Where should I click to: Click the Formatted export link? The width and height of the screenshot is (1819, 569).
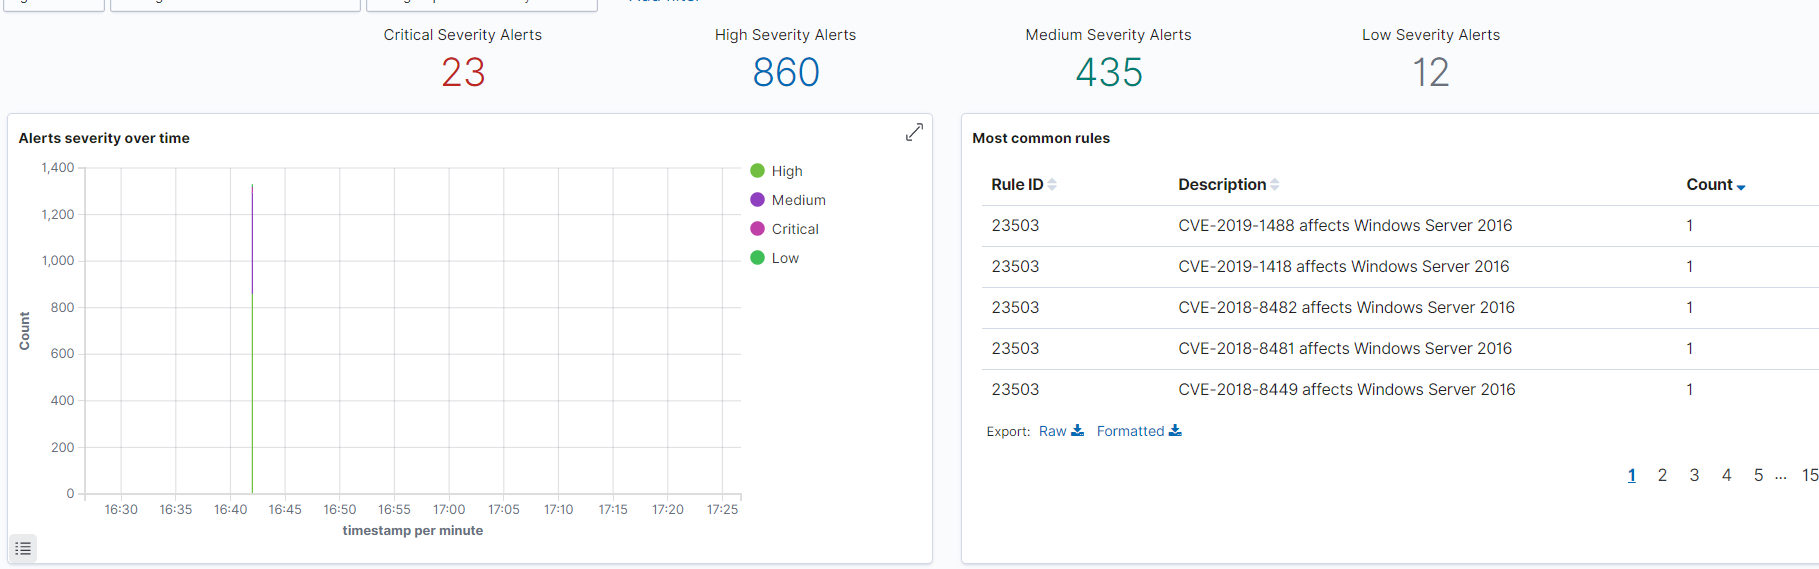coord(1130,431)
